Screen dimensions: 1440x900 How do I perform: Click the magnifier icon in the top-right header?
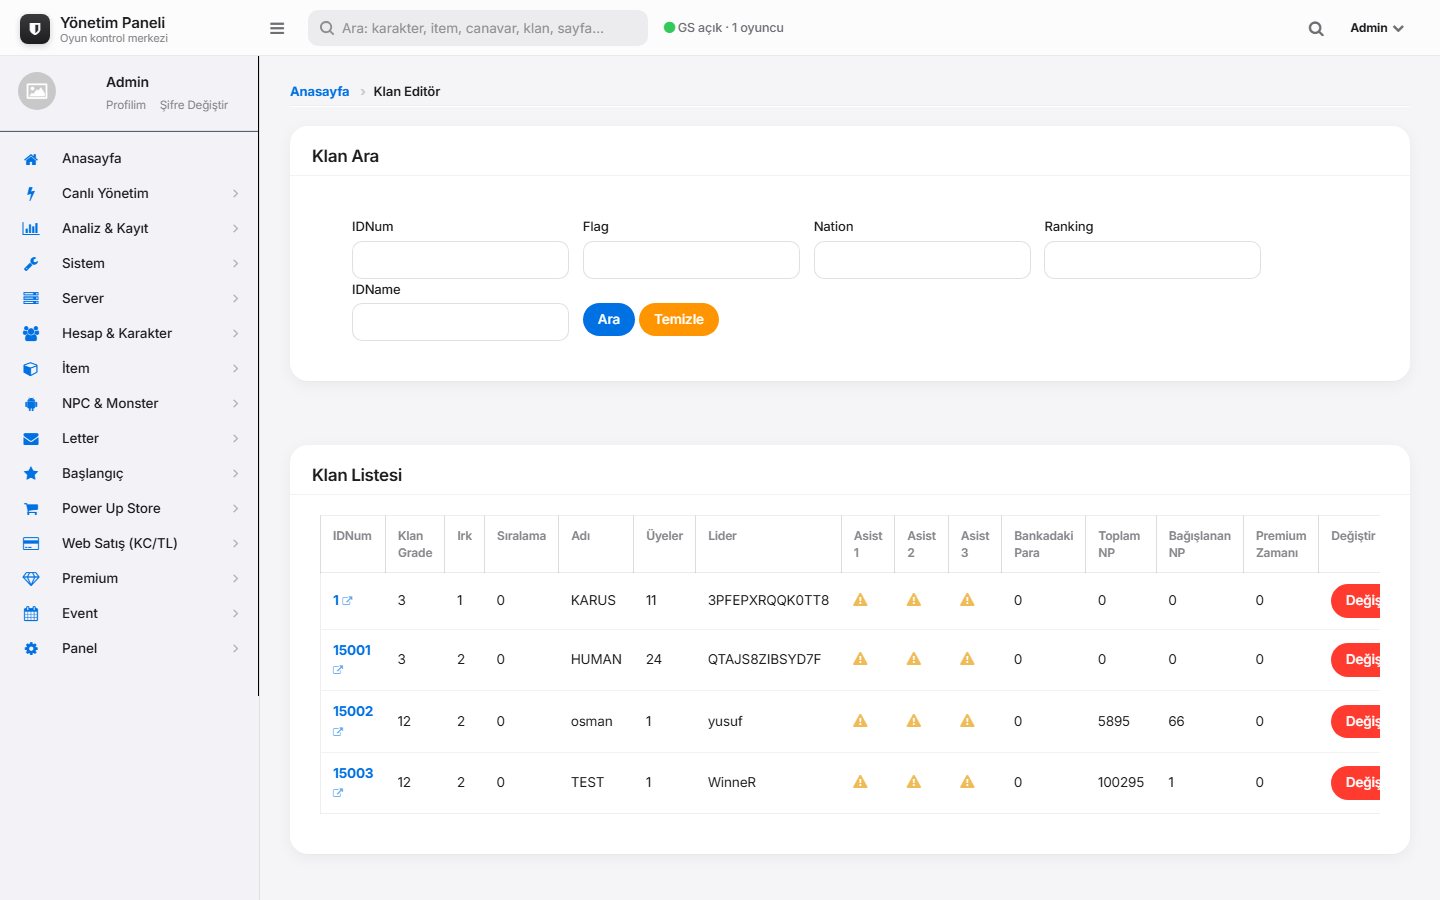(x=1316, y=29)
